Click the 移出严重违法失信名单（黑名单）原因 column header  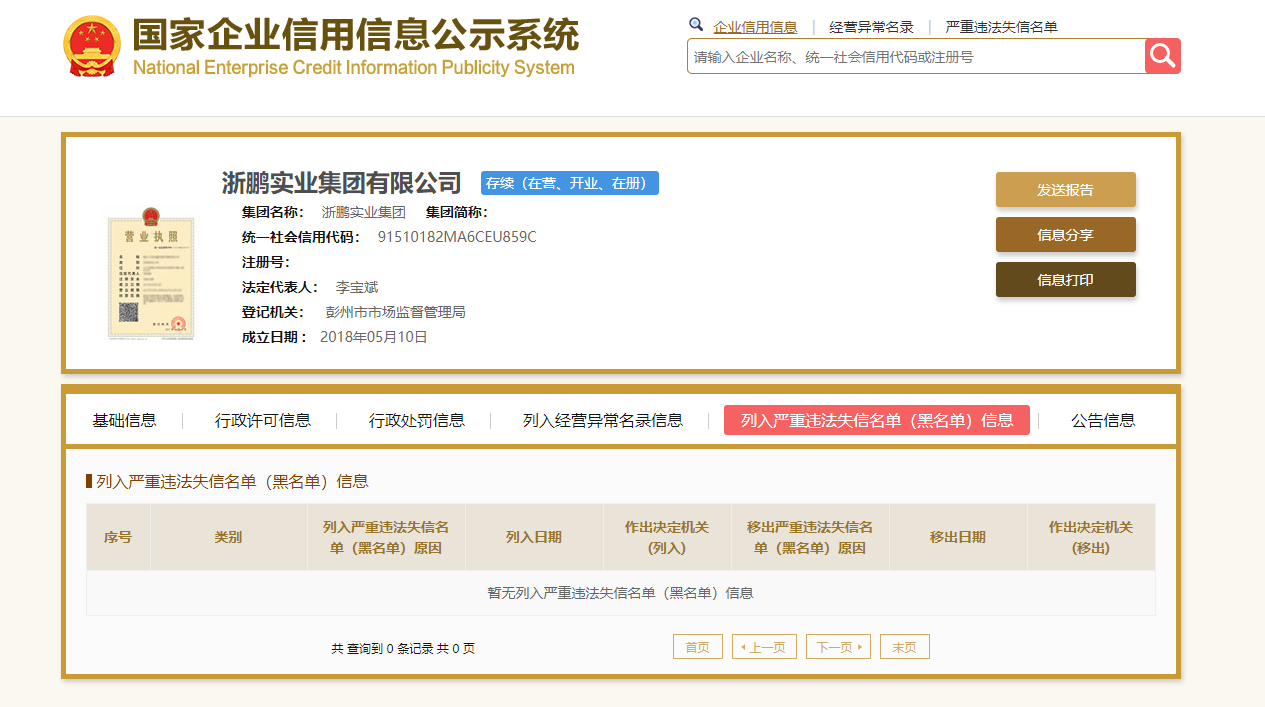coord(810,537)
